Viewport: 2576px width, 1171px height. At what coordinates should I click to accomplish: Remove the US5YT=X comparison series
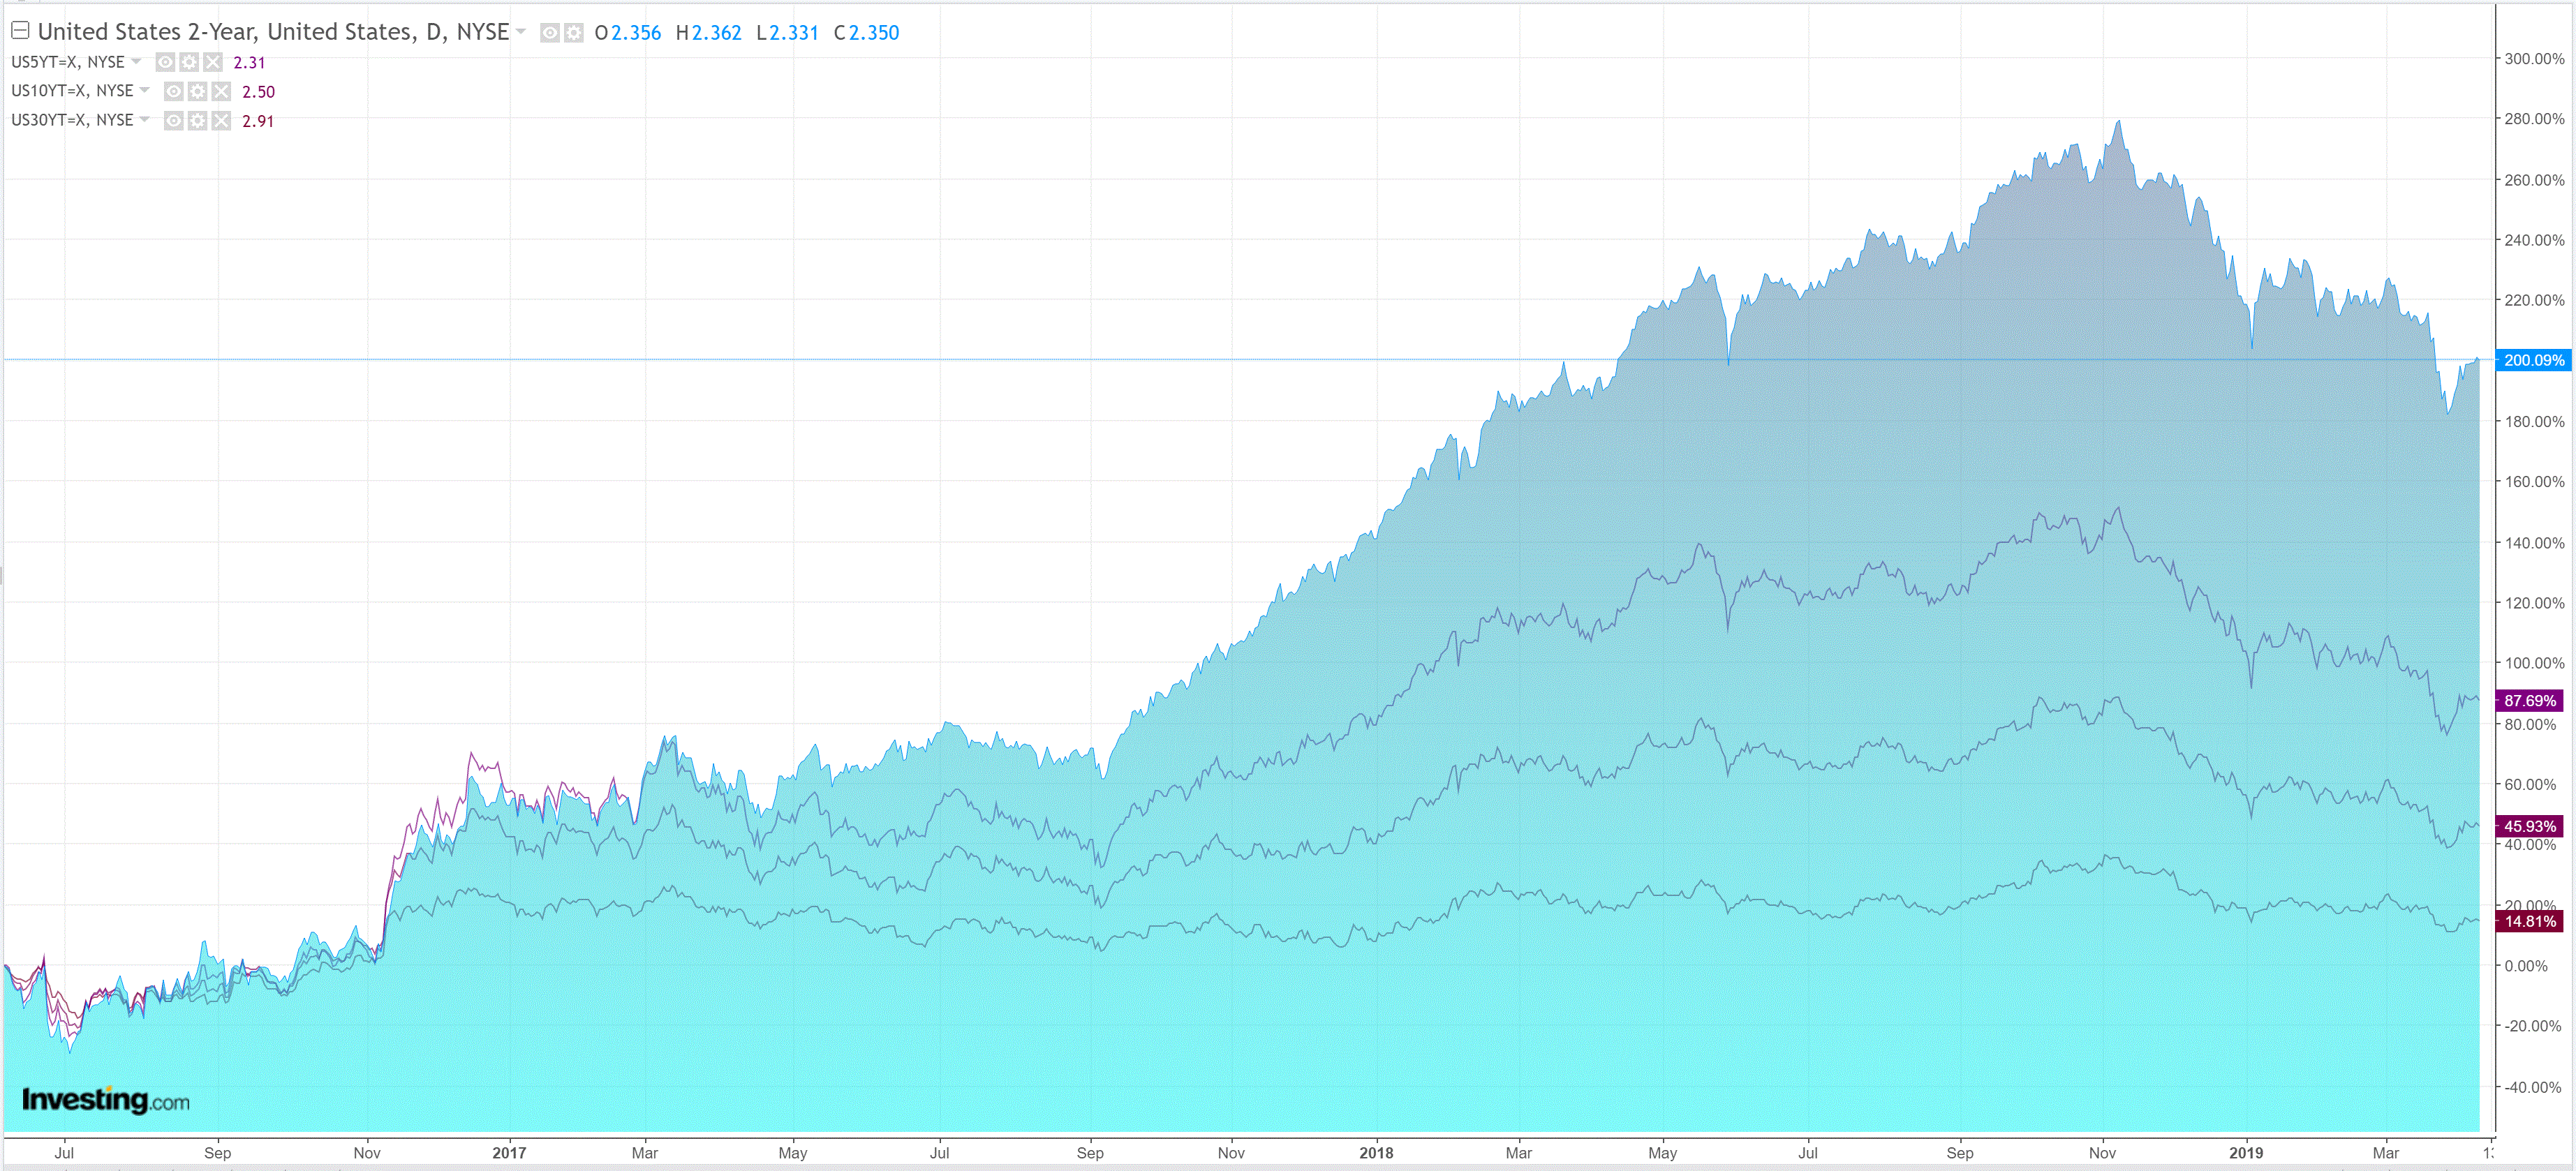click(x=213, y=62)
